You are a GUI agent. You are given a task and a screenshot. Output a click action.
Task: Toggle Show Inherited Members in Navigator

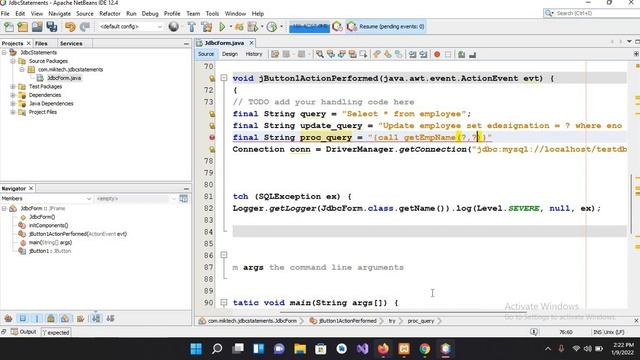(8, 318)
